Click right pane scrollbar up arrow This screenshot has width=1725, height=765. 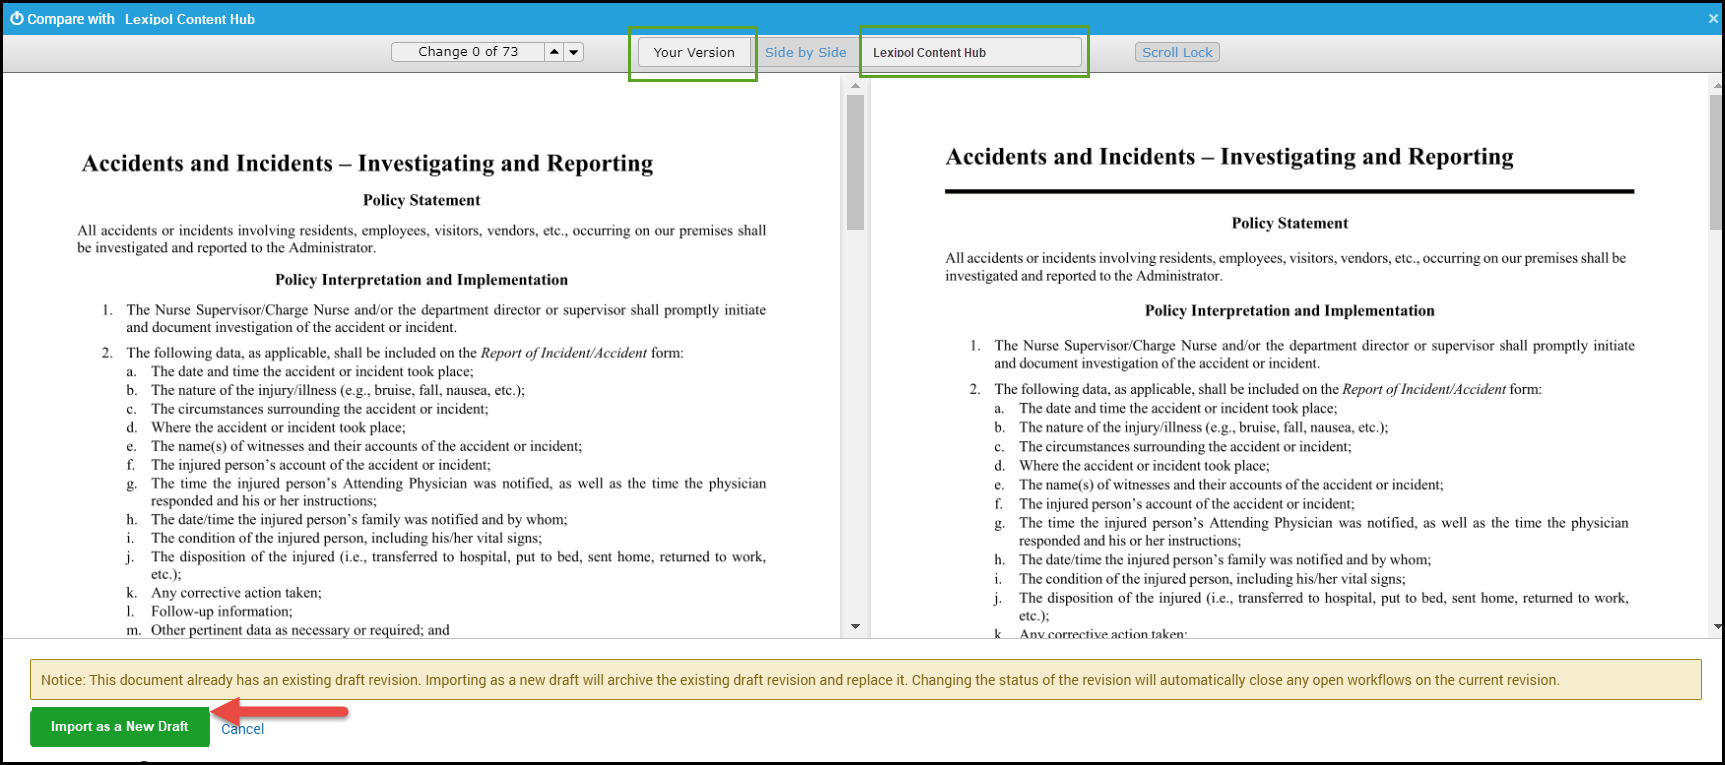coord(1717,86)
